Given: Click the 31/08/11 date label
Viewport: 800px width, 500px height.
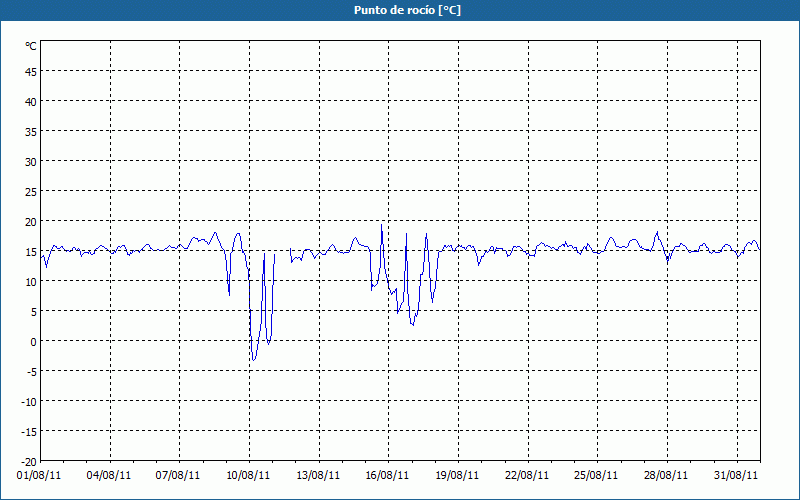Looking at the screenshot, I should (736, 475).
